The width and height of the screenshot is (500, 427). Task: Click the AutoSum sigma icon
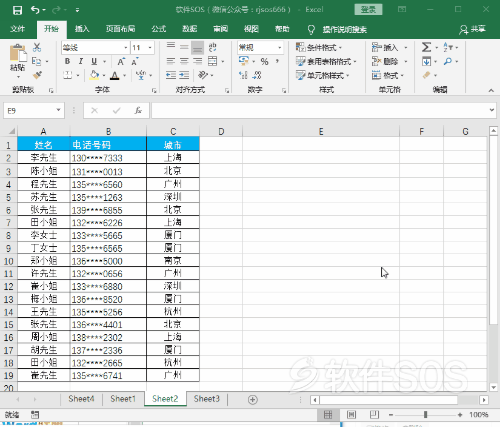point(426,47)
